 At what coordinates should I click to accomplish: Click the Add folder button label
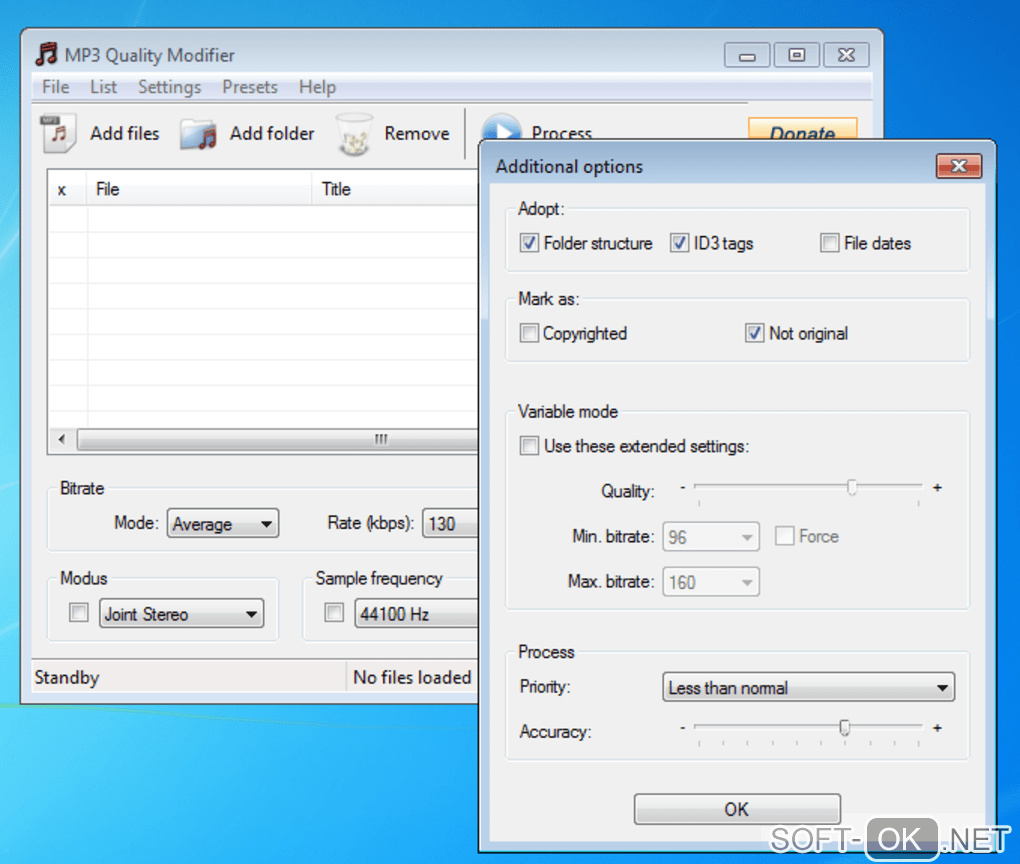[x=272, y=133]
